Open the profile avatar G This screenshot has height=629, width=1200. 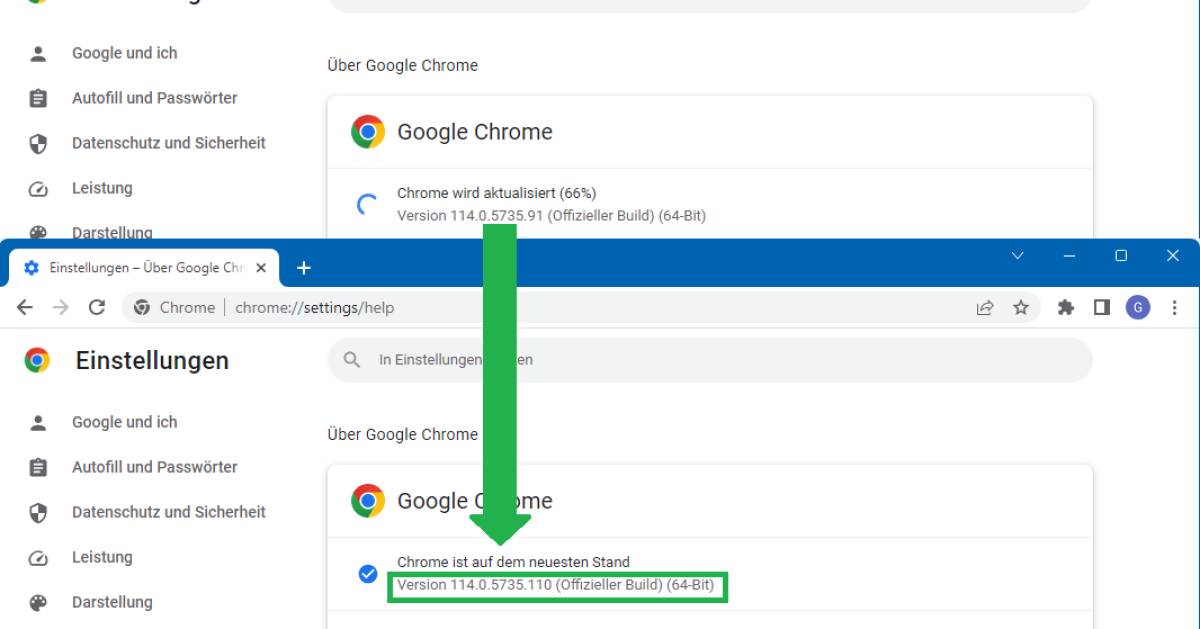point(1138,308)
